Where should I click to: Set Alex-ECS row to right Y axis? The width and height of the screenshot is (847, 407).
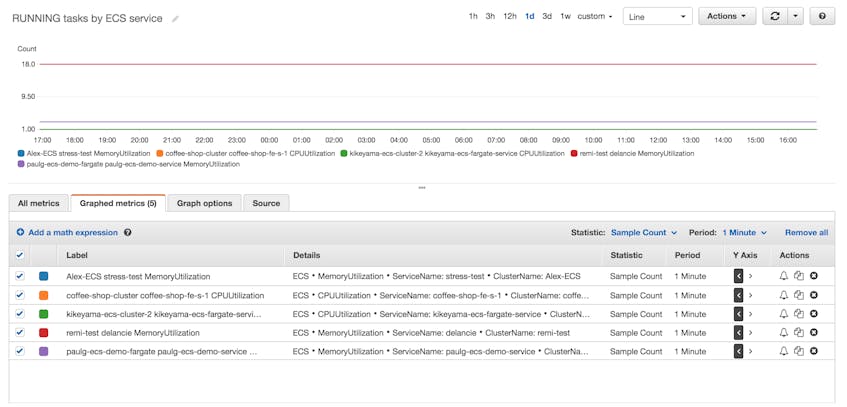pyautogui.click(x=750, y=276)
